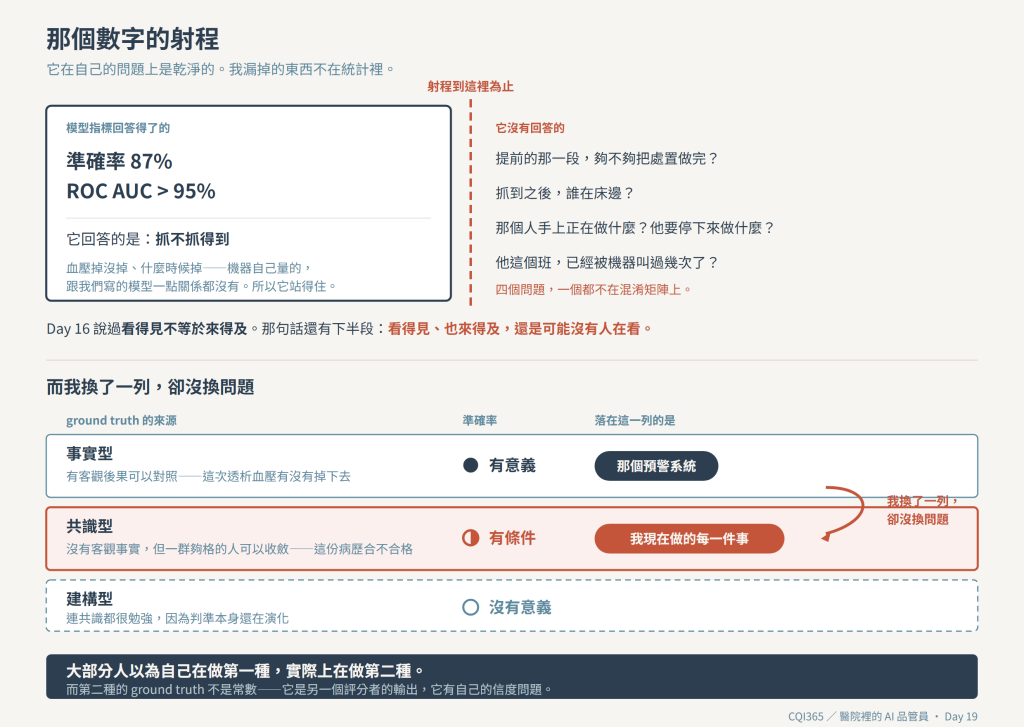This screenshot has height=727, width=1024.
Task: Click the question 他這個班,已經被機器叫過幾次了?
Action: click(607, 263)
